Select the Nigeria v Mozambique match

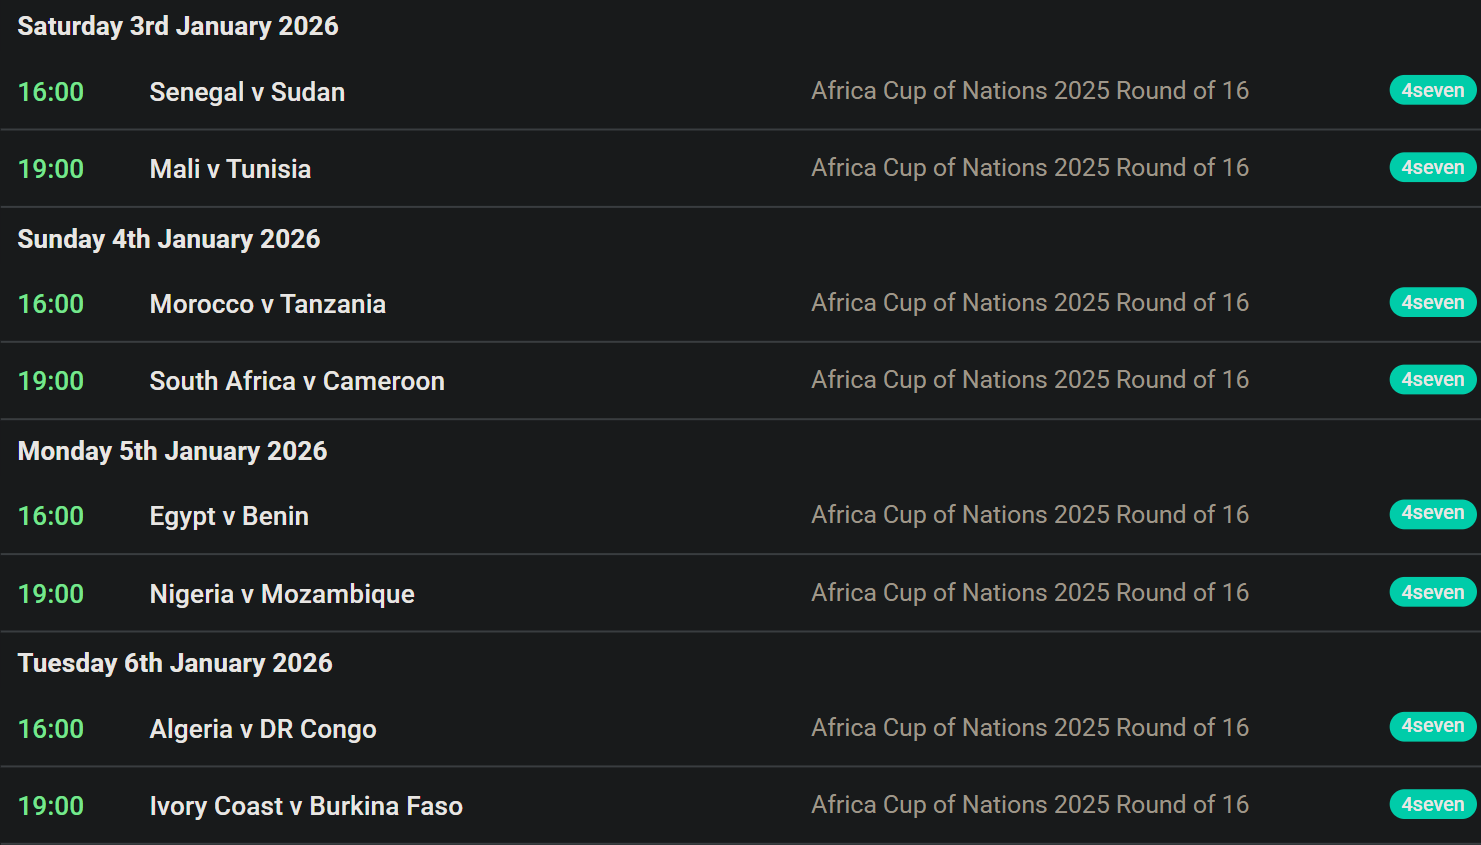tap(282, 594)
